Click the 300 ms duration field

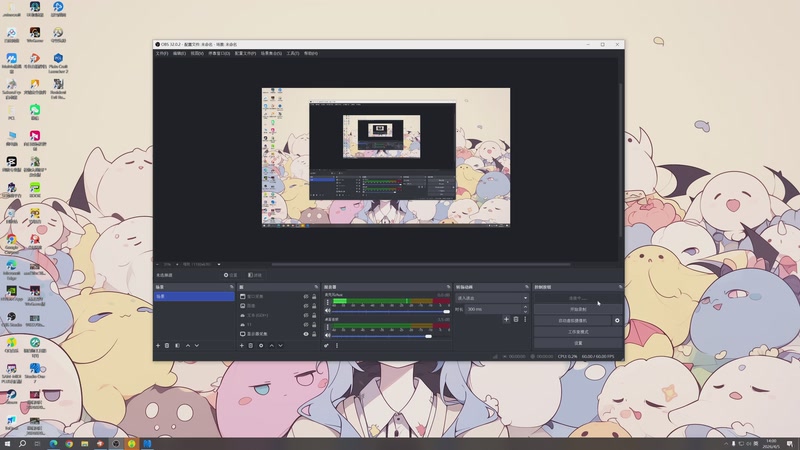coord(493,309)
